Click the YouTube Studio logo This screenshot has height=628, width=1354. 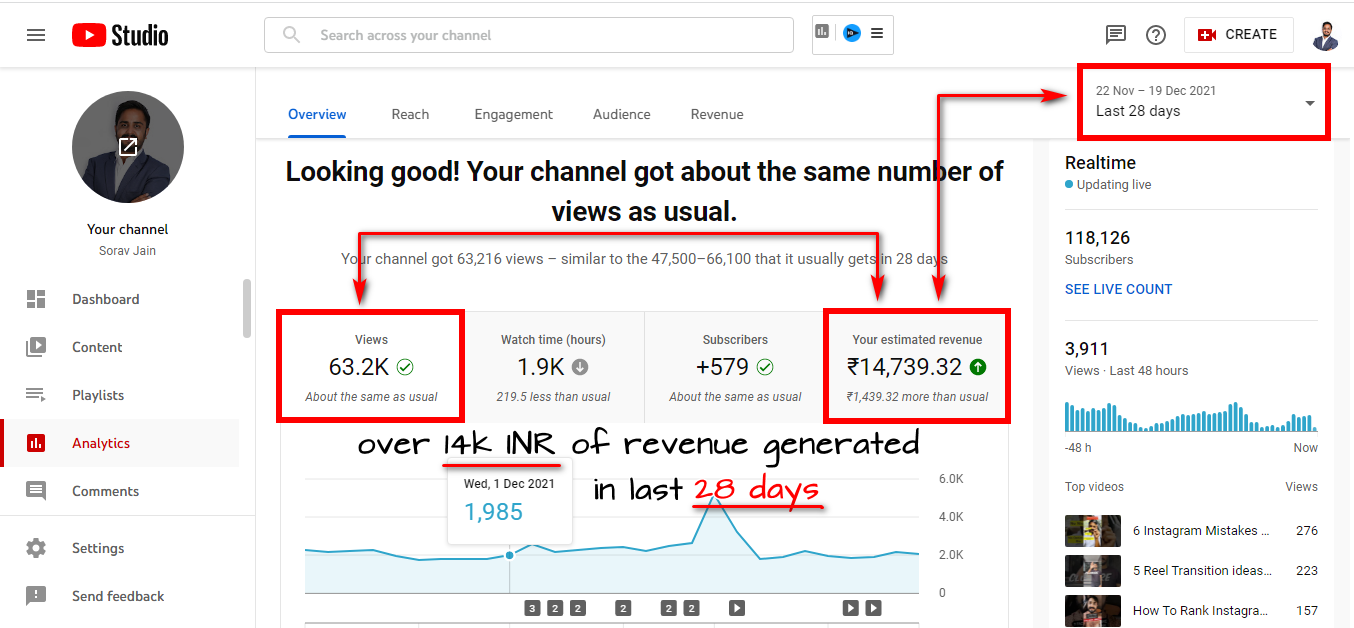coord(120,35)
